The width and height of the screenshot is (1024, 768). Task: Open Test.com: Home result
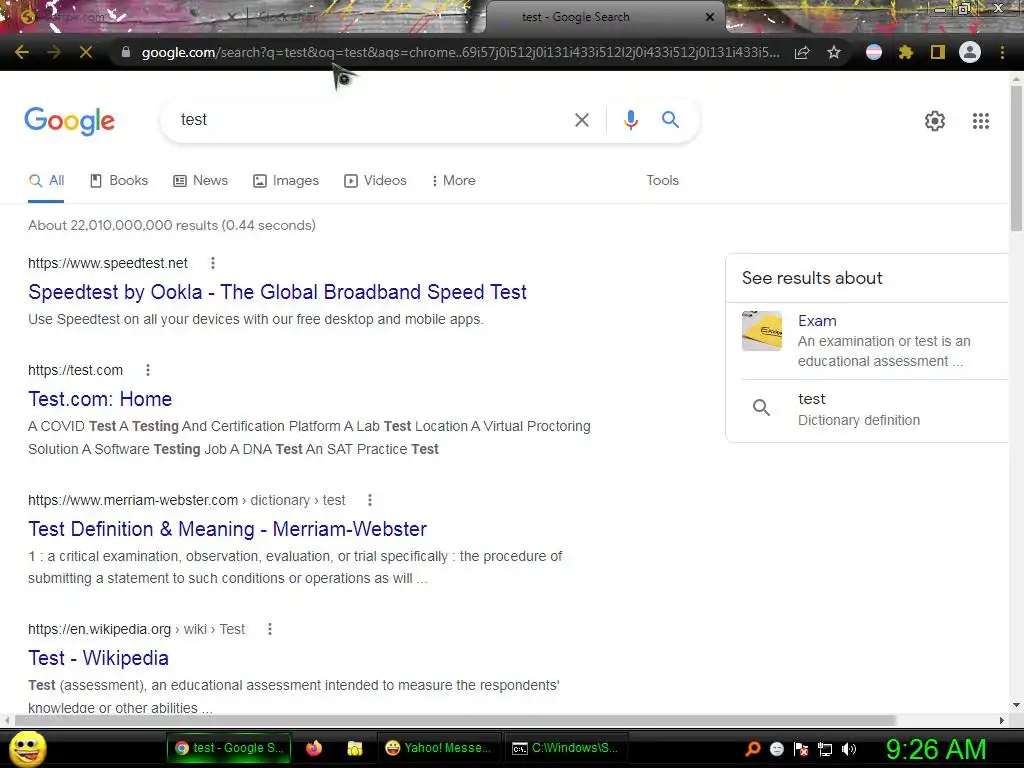pos(100,399)
